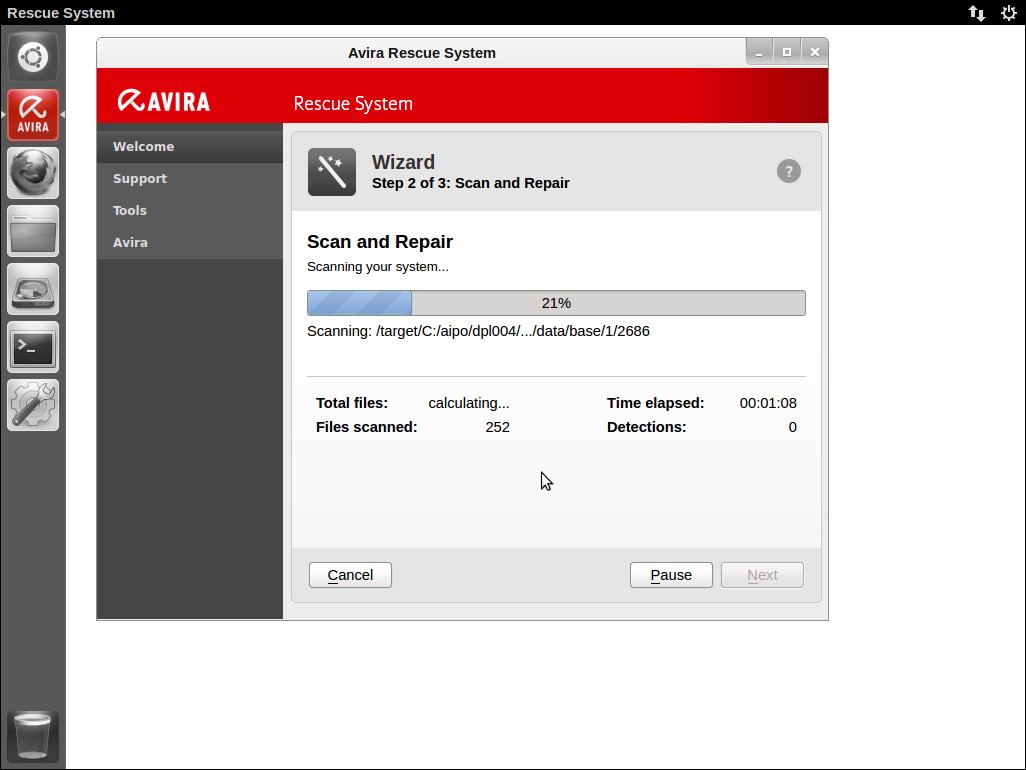This screenshot has height=770, width=1026.
Task: Click Scanning your system... status text
Action: click(x=378, y=267)
